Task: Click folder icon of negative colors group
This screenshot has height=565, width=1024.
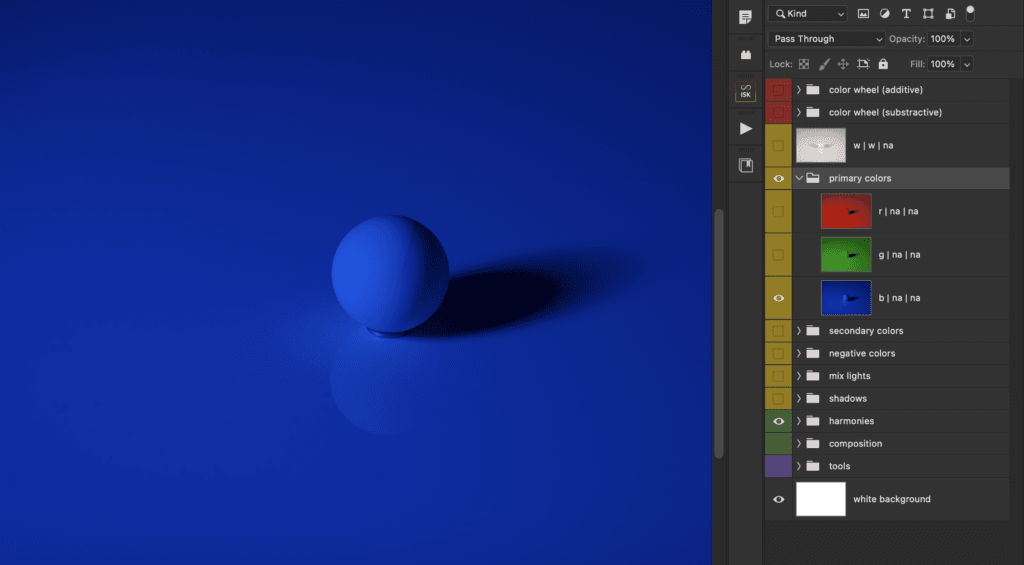Action: coord(812,353)
